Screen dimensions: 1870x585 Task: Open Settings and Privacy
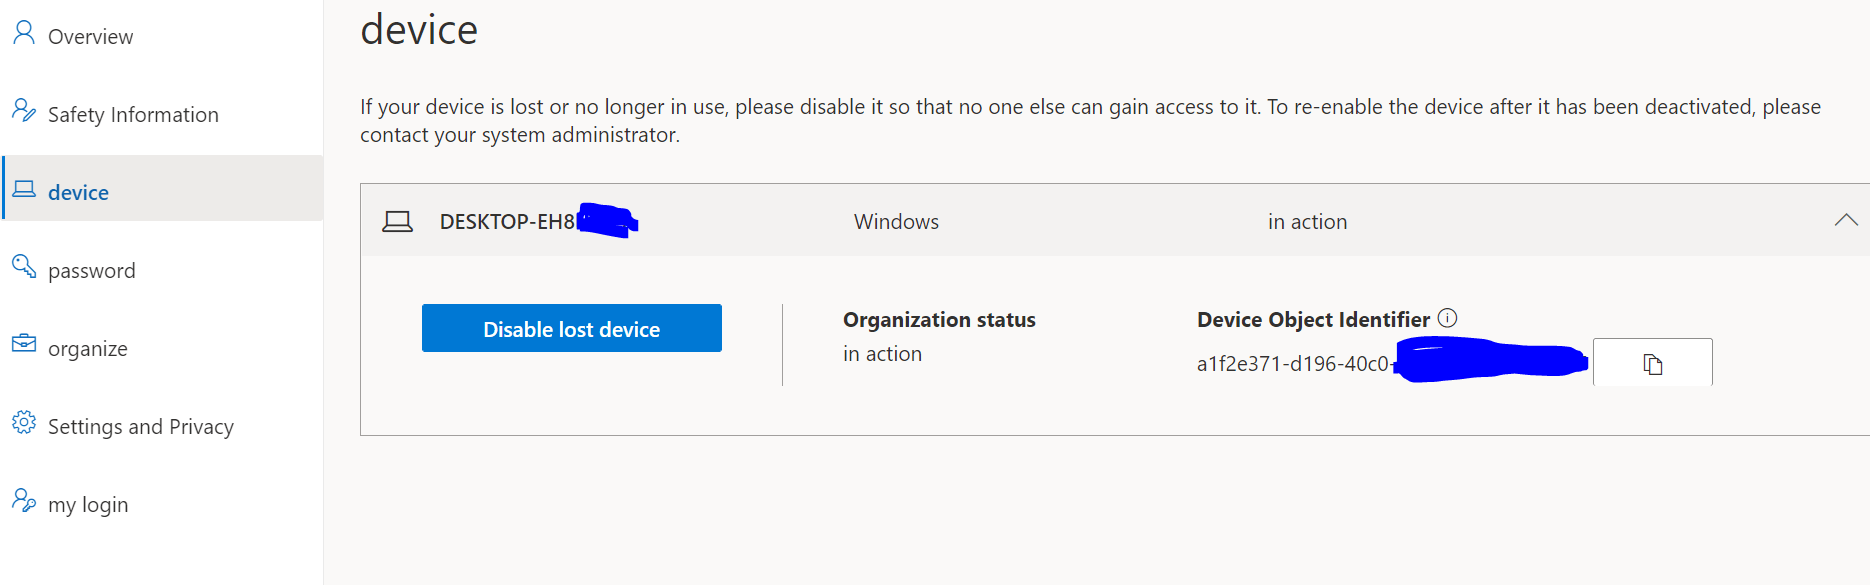(141, 427)
